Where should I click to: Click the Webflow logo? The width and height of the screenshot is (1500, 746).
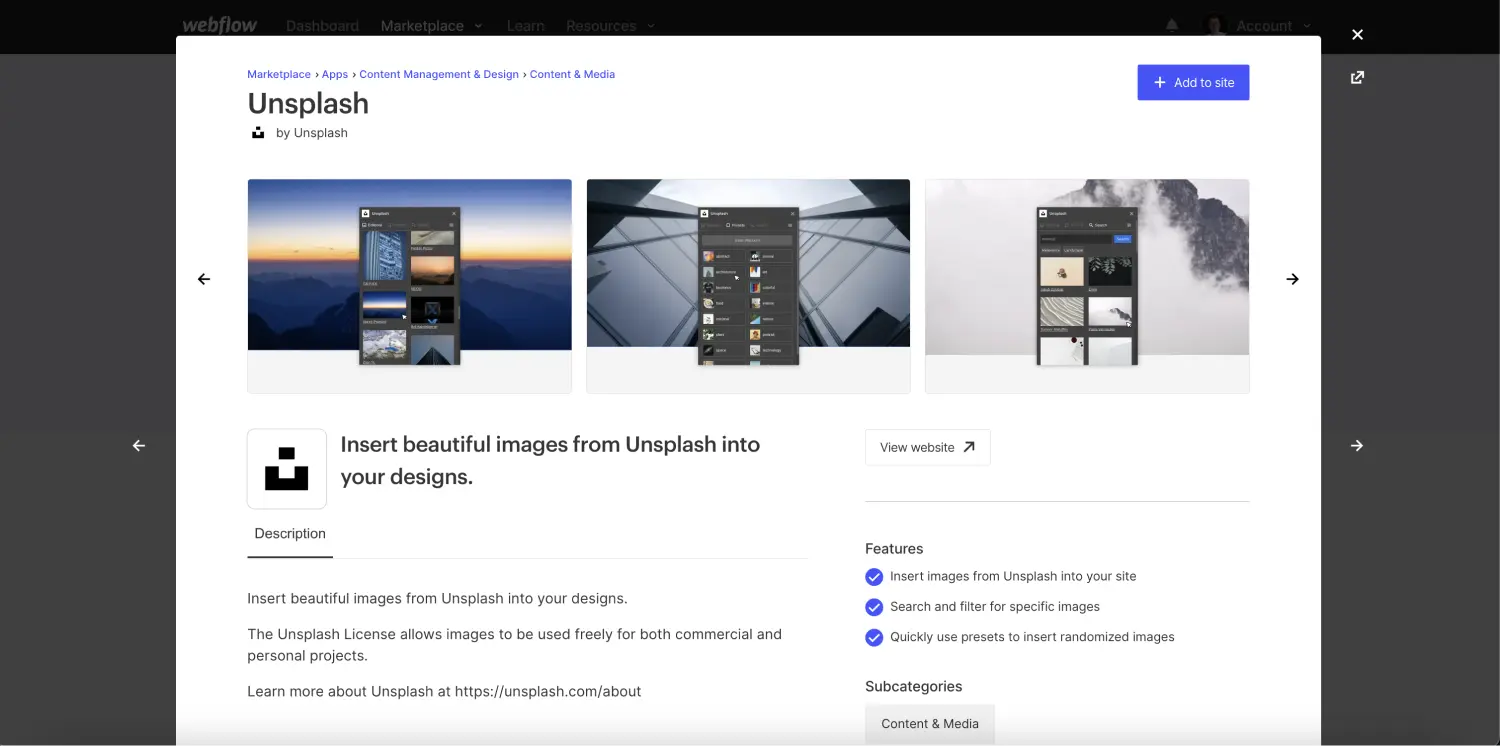click(x=218, y=25)
